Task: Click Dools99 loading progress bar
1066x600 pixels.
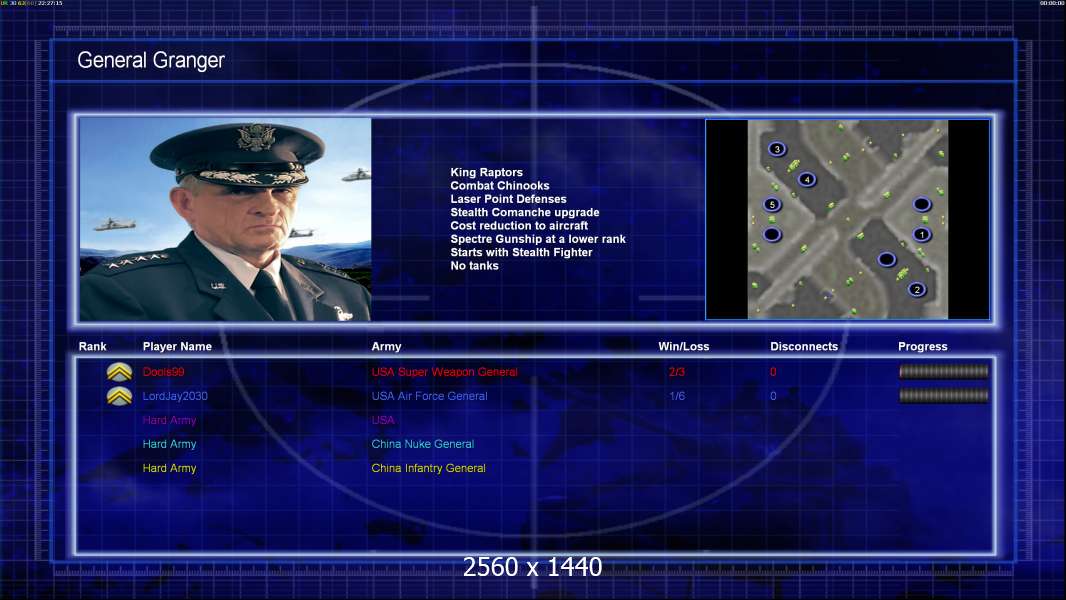Action: (x=944, y=371)
